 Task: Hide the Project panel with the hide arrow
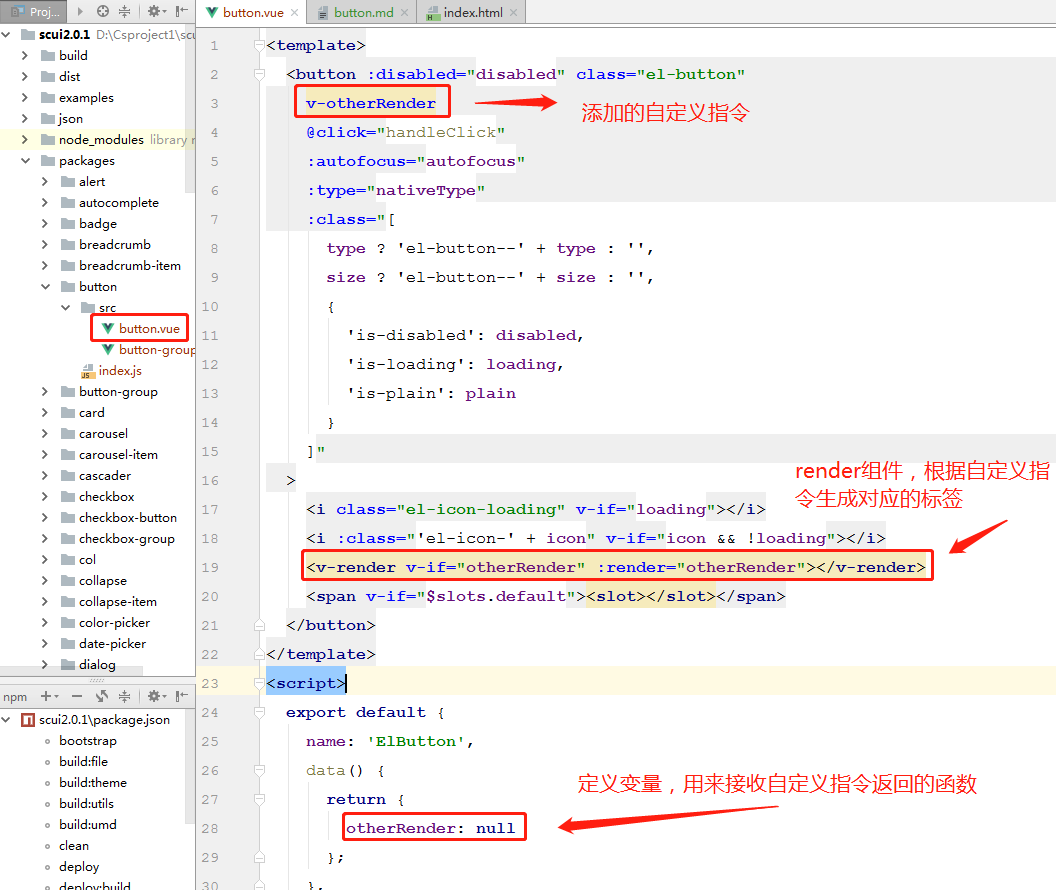point(181,11)
